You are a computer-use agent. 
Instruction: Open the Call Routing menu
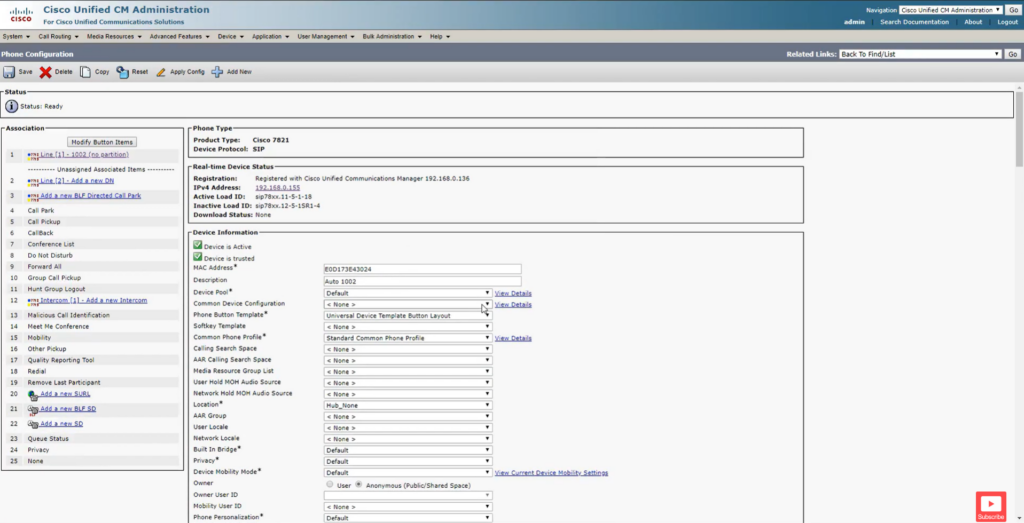point(59,37)
